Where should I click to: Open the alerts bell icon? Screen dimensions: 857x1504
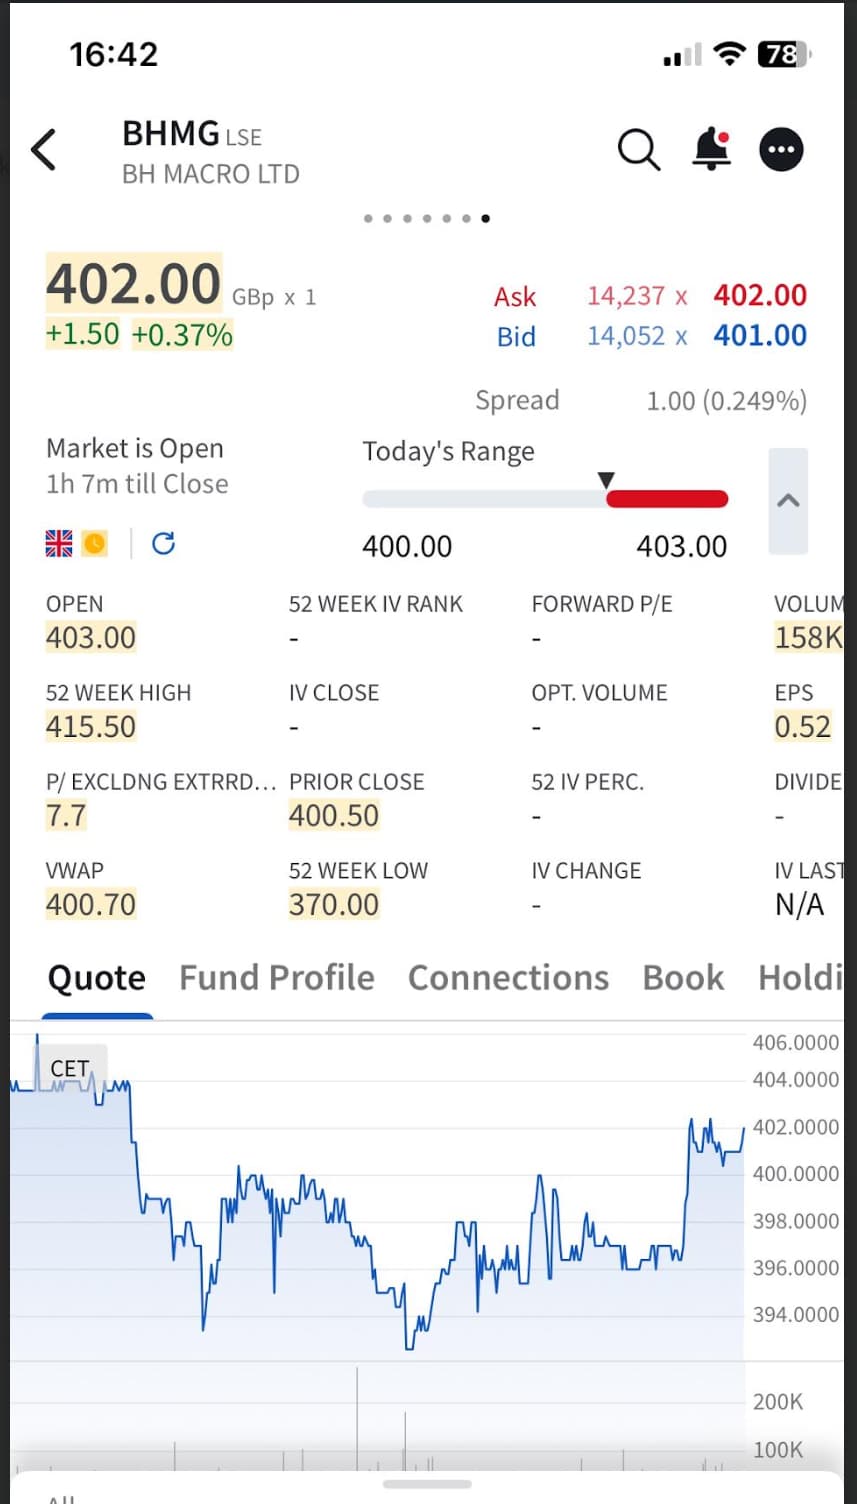[x=711, y=150]
